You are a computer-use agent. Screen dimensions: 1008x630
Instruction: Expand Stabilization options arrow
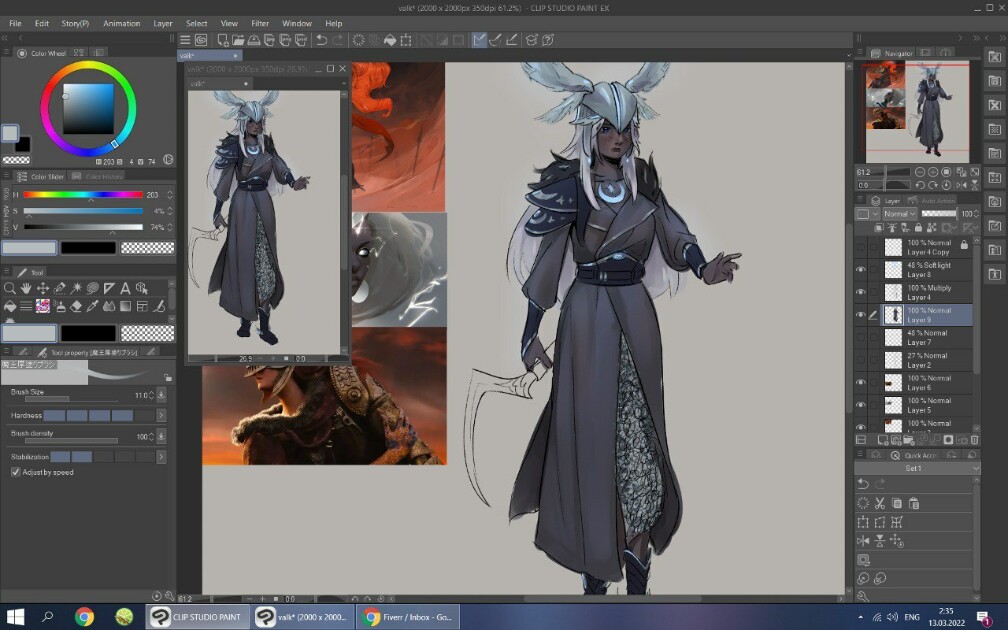pos(161,457)
